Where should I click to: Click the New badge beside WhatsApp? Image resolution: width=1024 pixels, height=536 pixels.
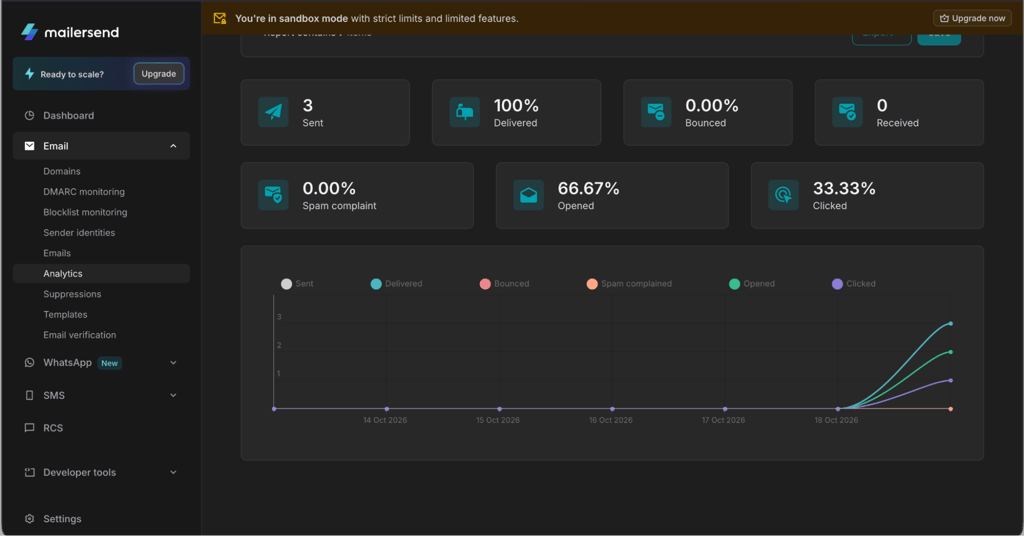point(110,363)
